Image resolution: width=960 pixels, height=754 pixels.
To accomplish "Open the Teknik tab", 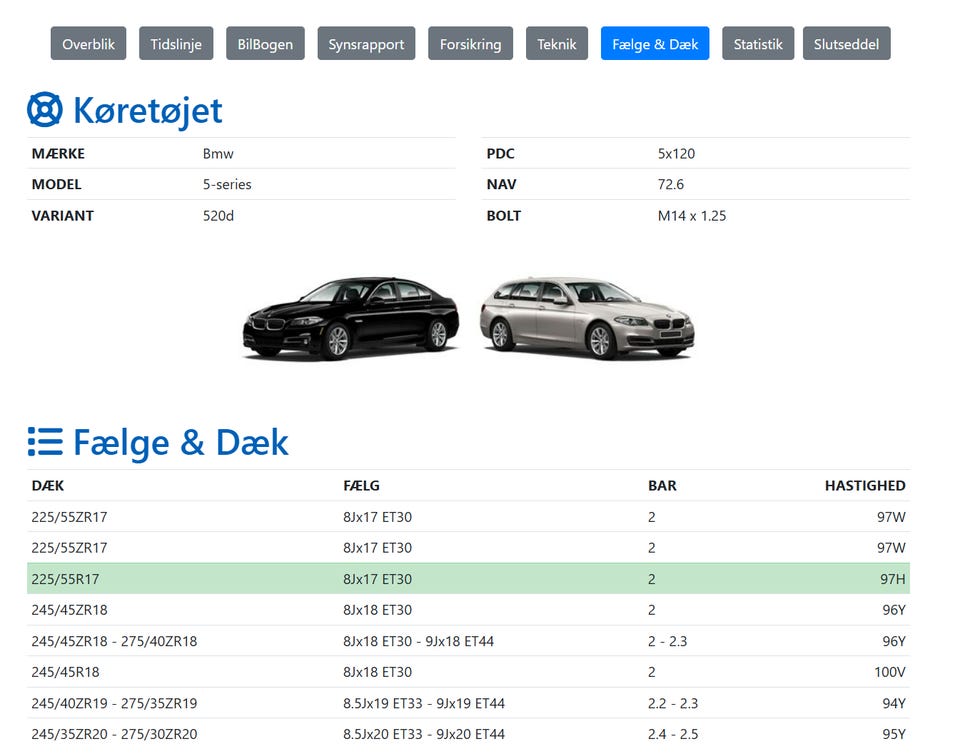I will coord(557,43).
